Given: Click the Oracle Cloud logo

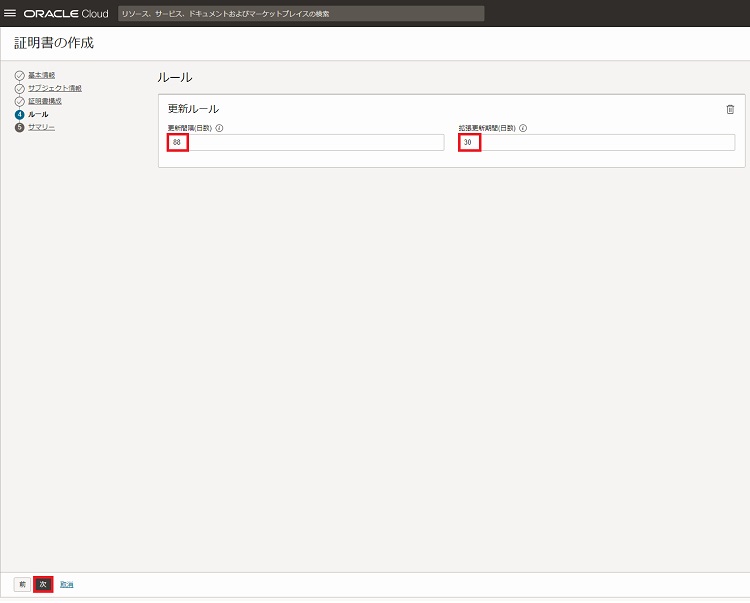Looking at the screenshot, I should [65, 14].
